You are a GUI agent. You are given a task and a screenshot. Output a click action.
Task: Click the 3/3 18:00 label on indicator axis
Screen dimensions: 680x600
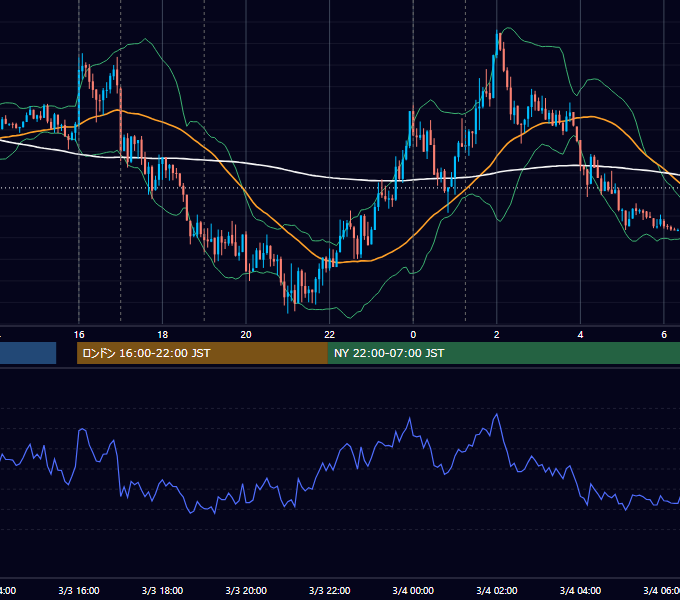click(x=163, y=591)
